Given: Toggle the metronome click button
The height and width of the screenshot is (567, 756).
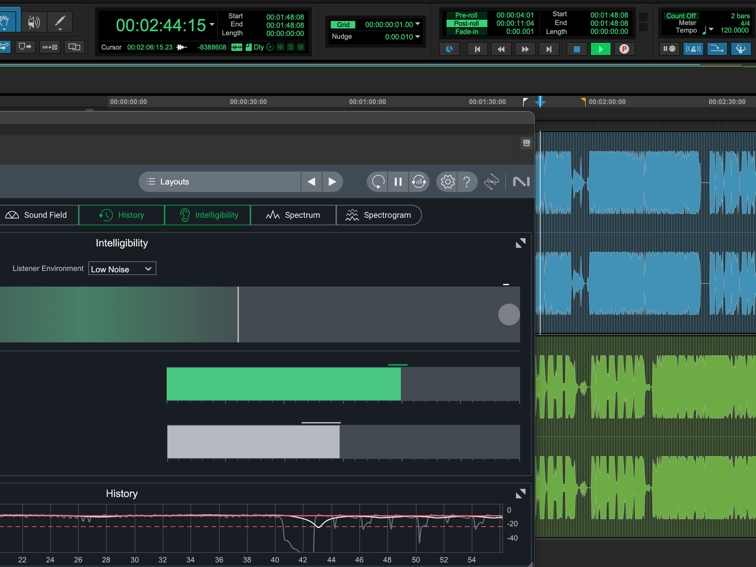Looking at the screenshot, I should [693, 49].
